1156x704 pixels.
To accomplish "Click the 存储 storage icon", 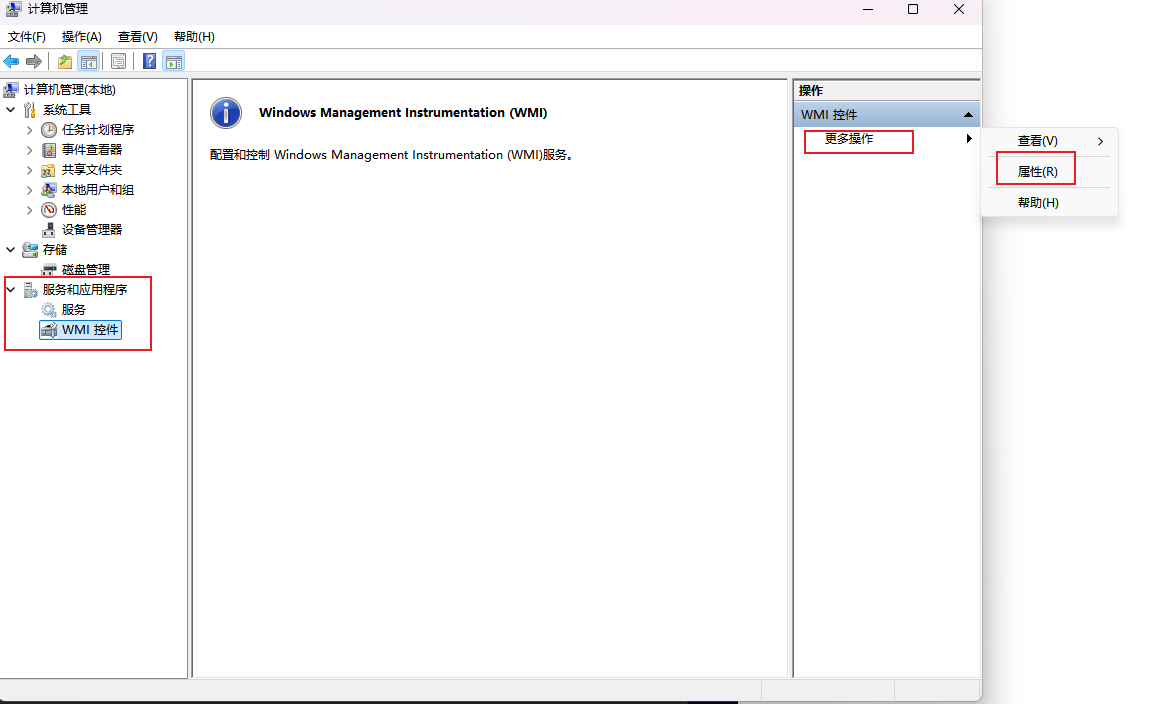I will click(x=30, y=250).
